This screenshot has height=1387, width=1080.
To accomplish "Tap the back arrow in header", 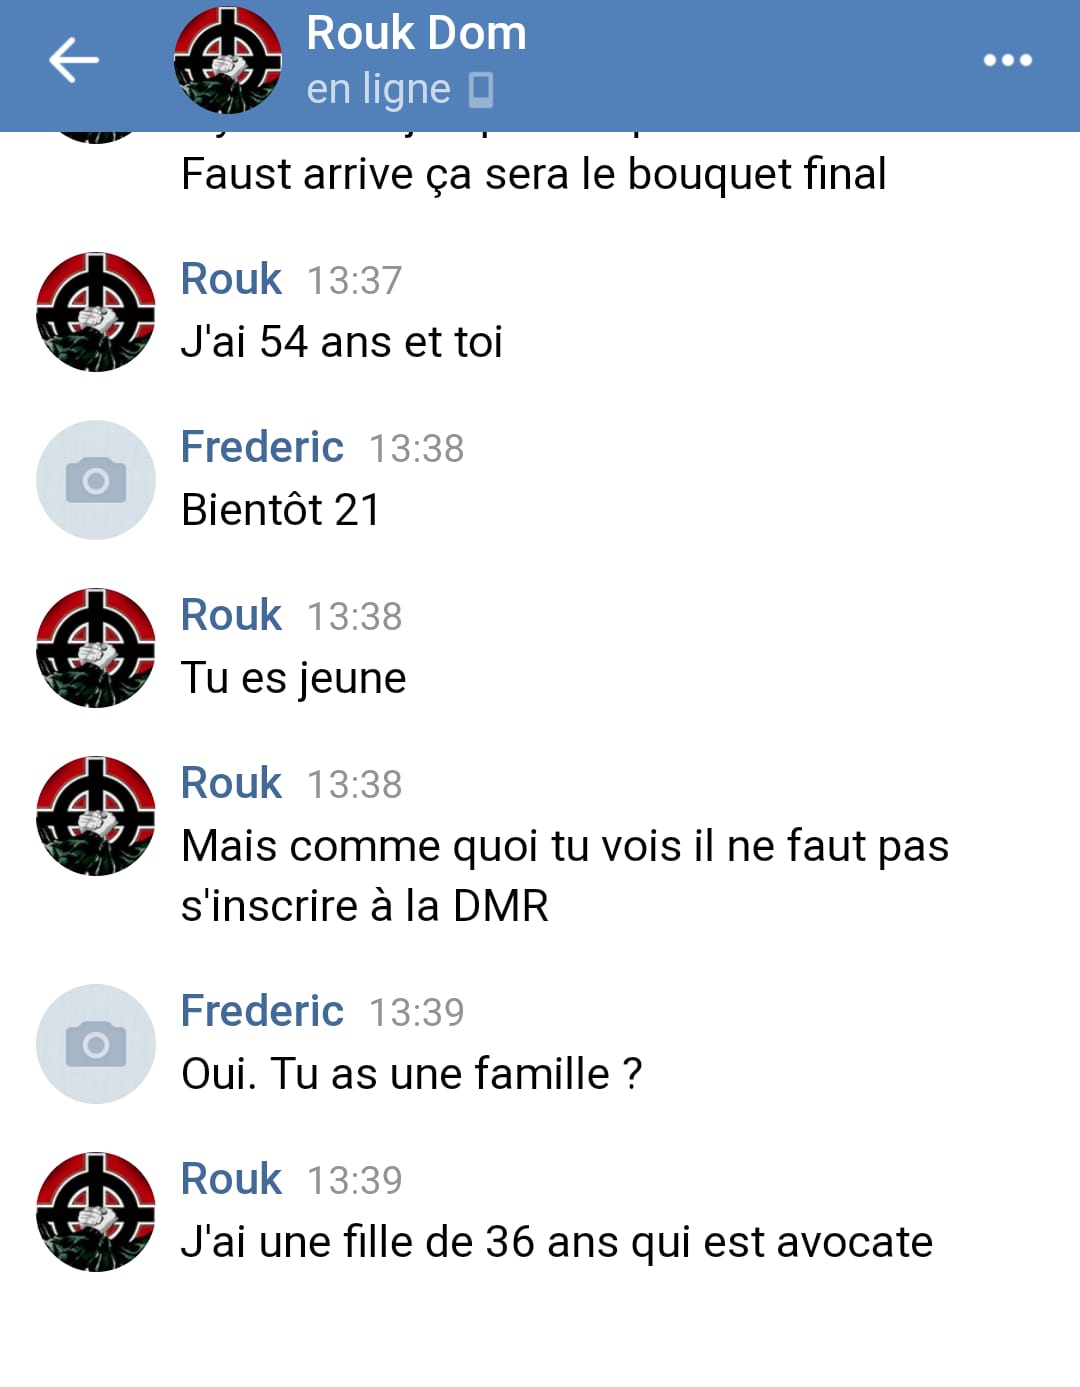I will [74, 60].
